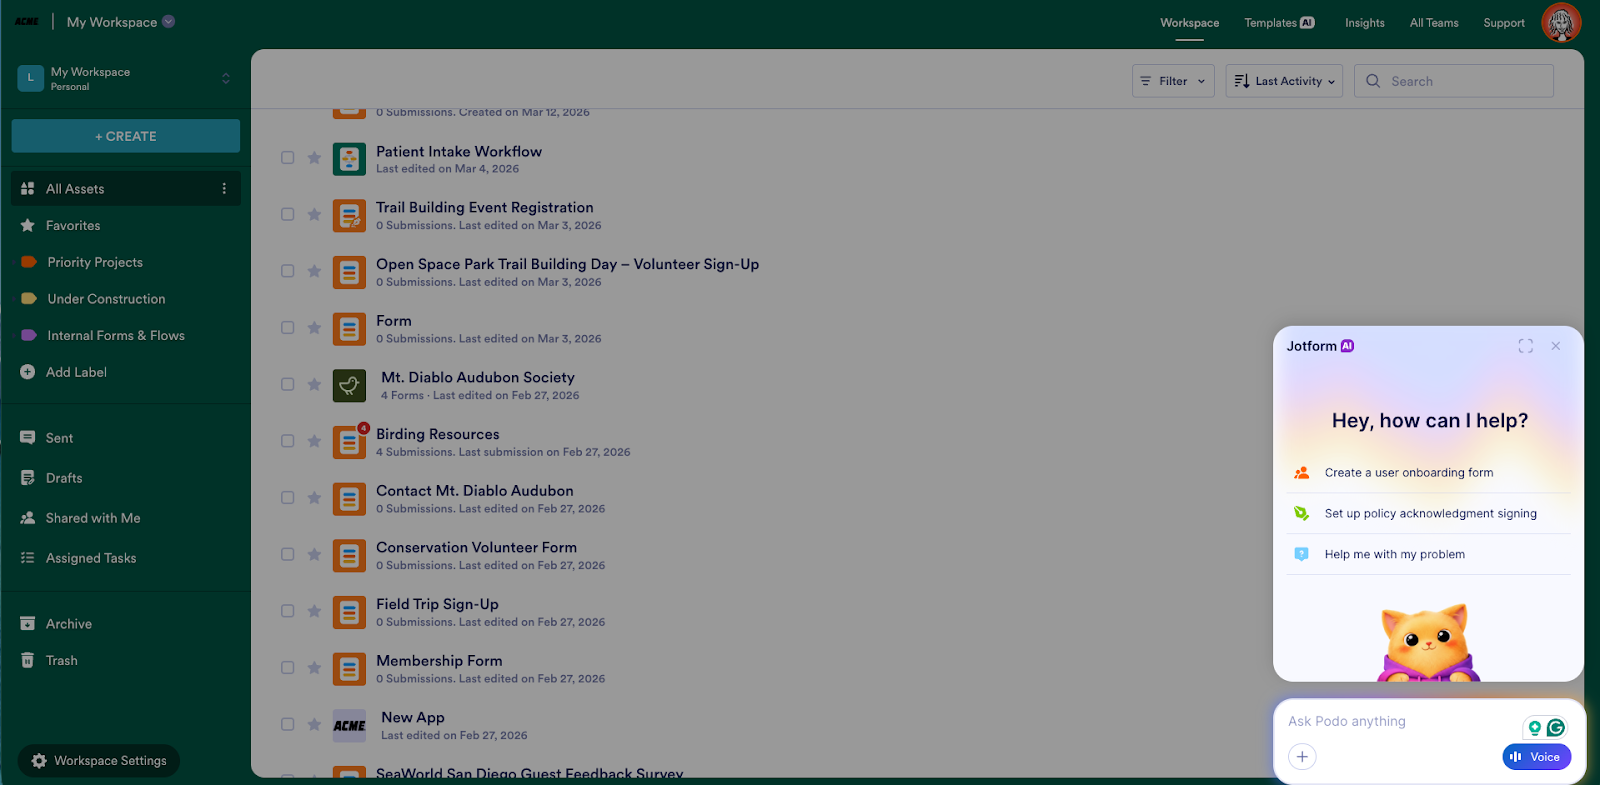The height and width of the screenshot is (785, 1600).
Task: Star the Conservation Volunteer Form
Action: [314, 555]
